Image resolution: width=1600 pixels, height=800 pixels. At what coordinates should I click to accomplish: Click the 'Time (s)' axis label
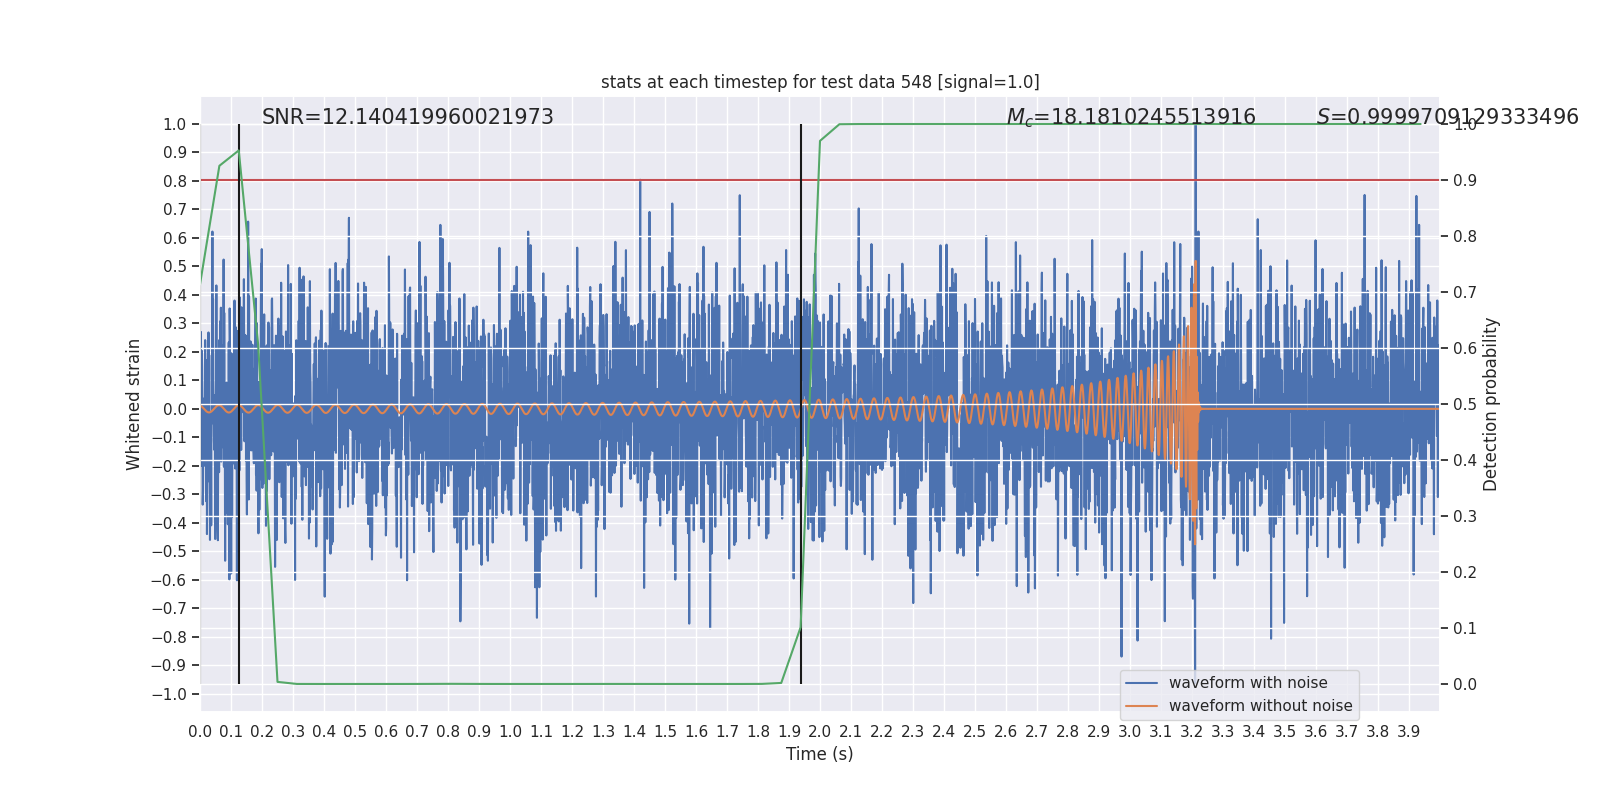[x=820, y=754]
